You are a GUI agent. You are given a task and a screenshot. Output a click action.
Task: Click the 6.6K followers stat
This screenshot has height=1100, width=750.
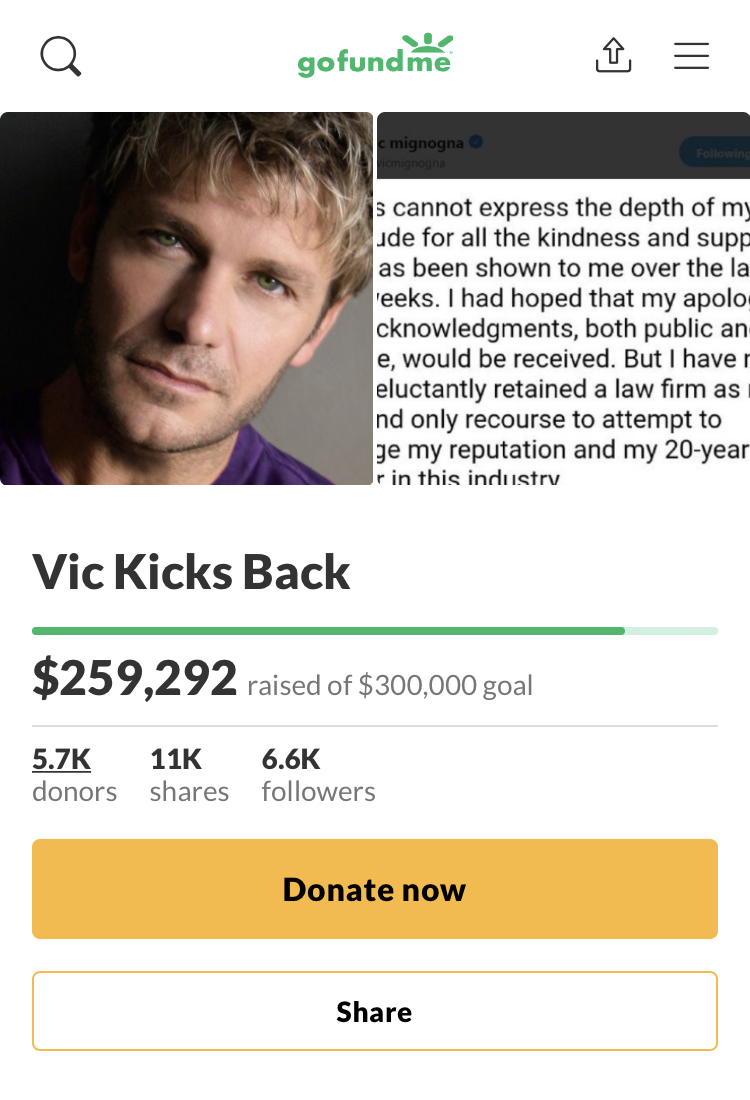pyautogui.click(x=319, y=774)
